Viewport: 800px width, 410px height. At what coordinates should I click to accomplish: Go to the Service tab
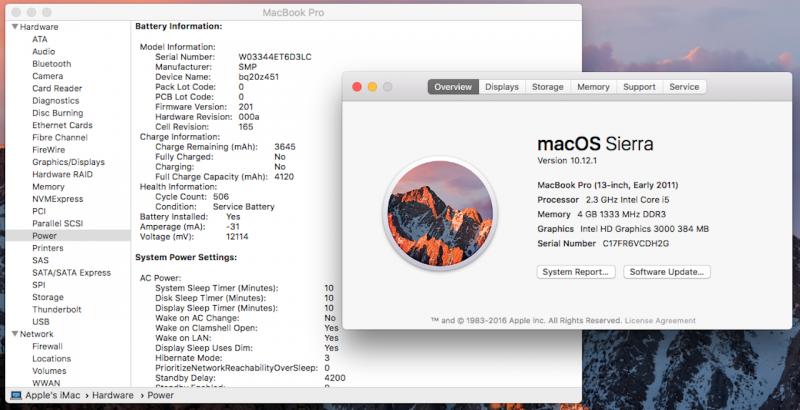pyautogui.click(x=684, y=87)
